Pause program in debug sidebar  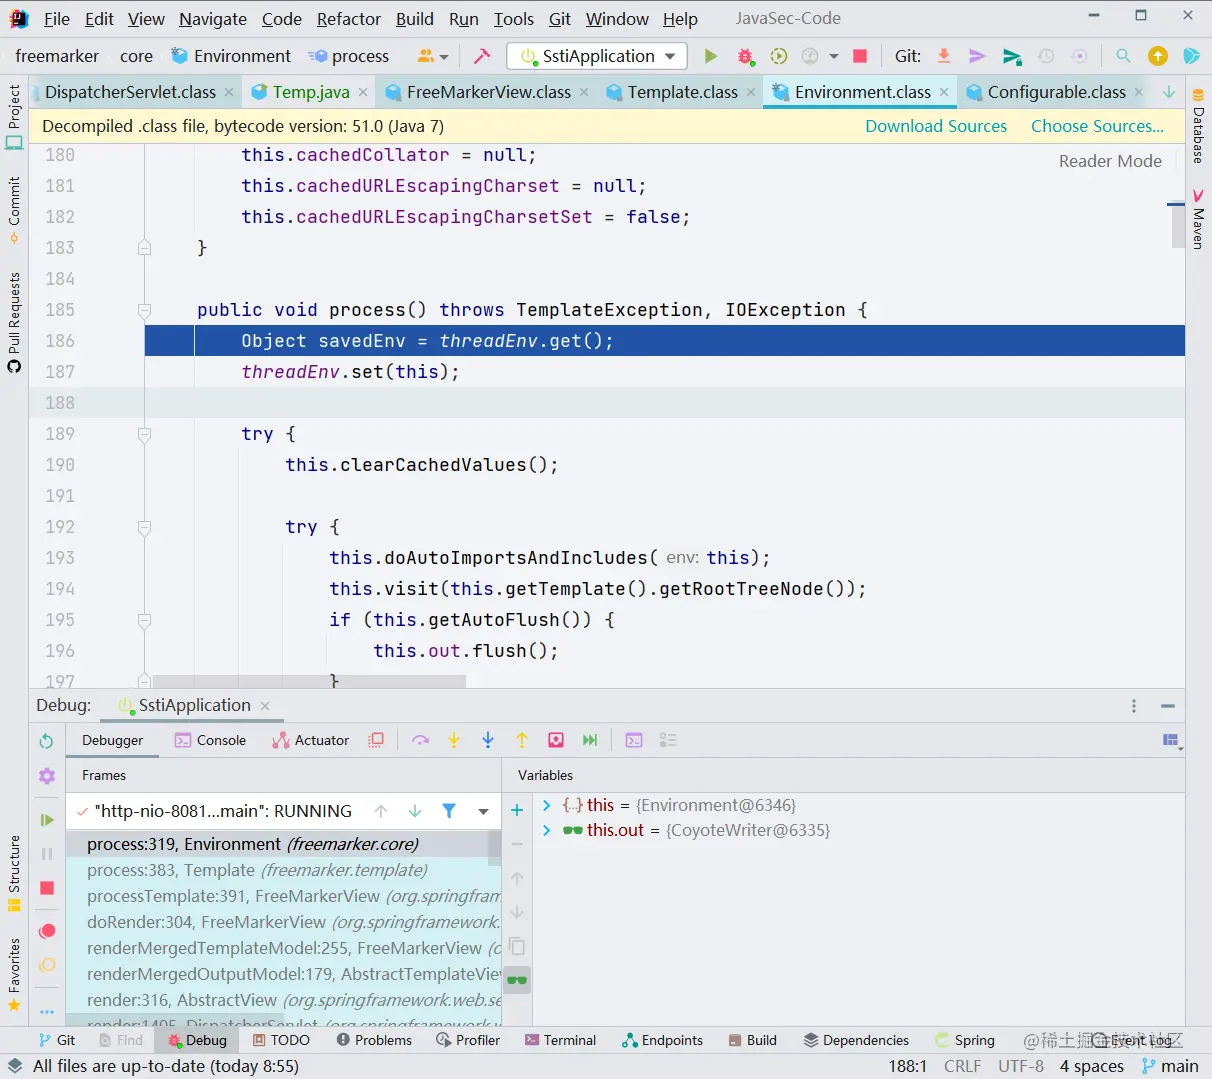pos(46,854)
